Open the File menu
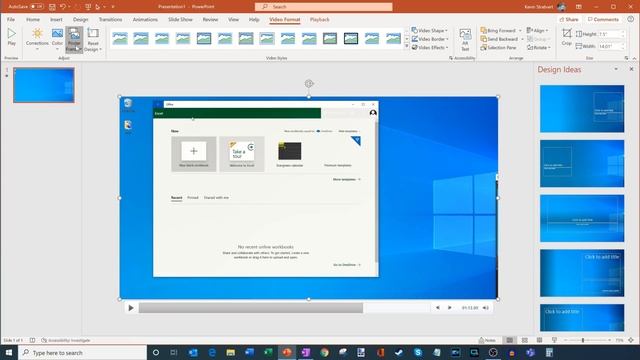640x360 pixels. click(x=11, y=20)
